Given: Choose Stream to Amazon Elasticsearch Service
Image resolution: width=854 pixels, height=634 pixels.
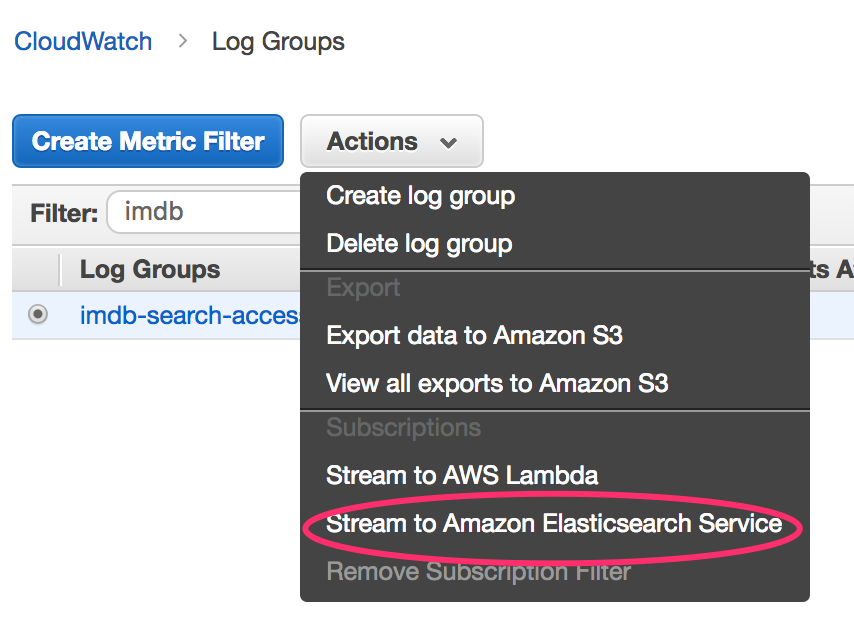Looking at the screenshot, I should (x=554, y=523).
